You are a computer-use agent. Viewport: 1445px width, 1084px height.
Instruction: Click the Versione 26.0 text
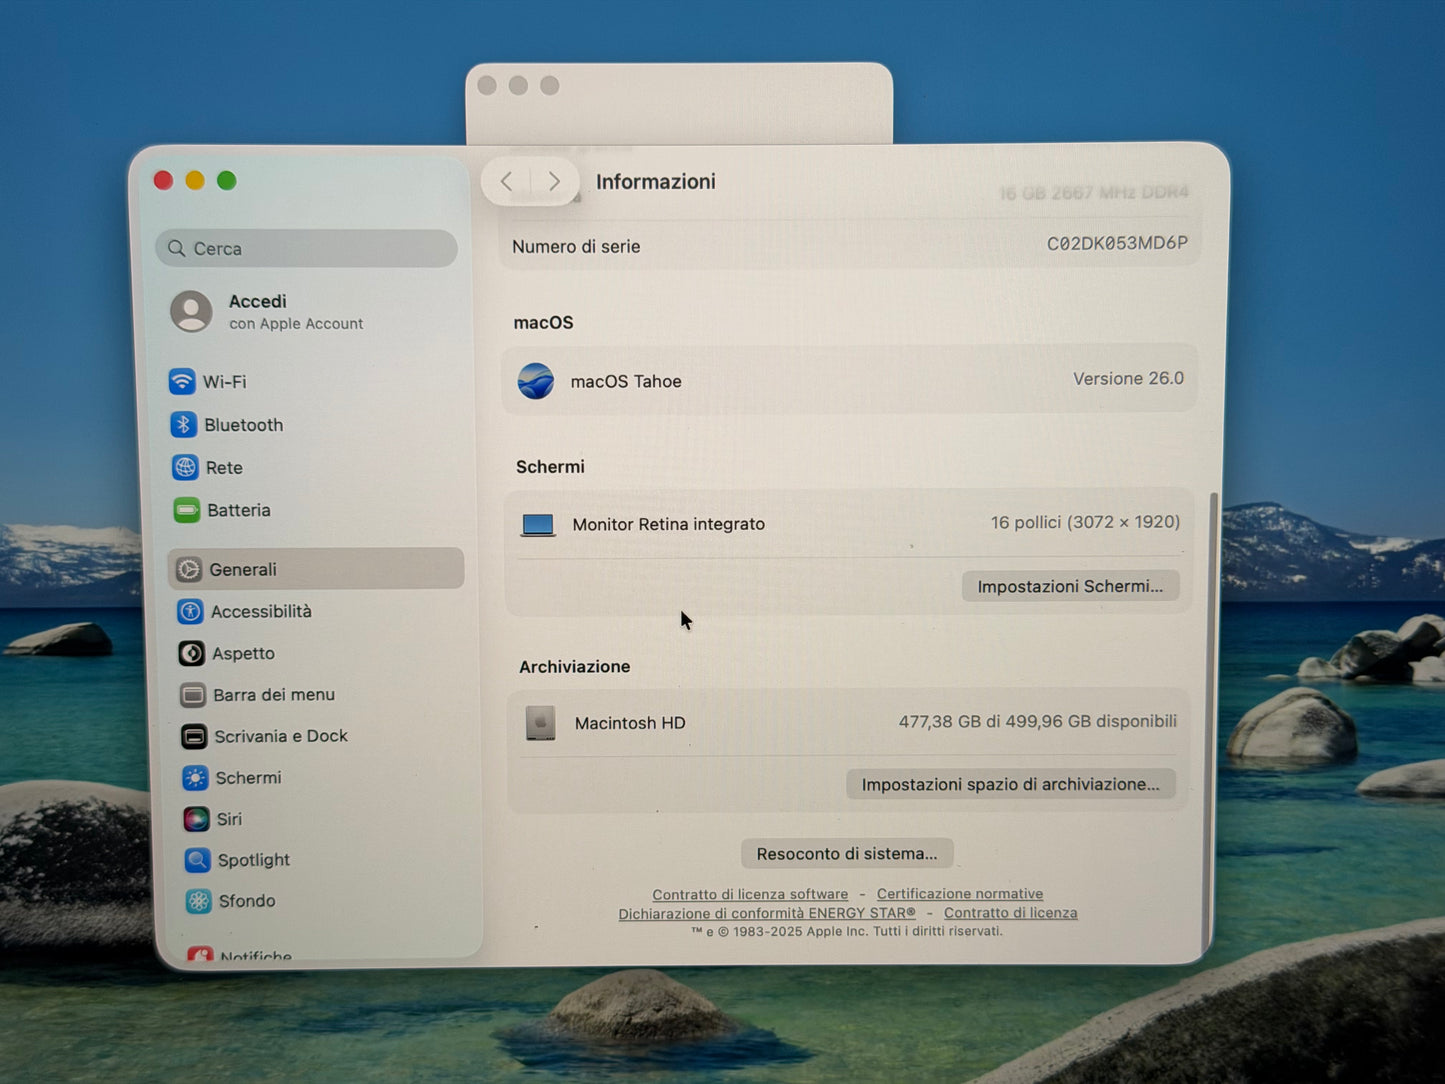tap(1128, 379)
